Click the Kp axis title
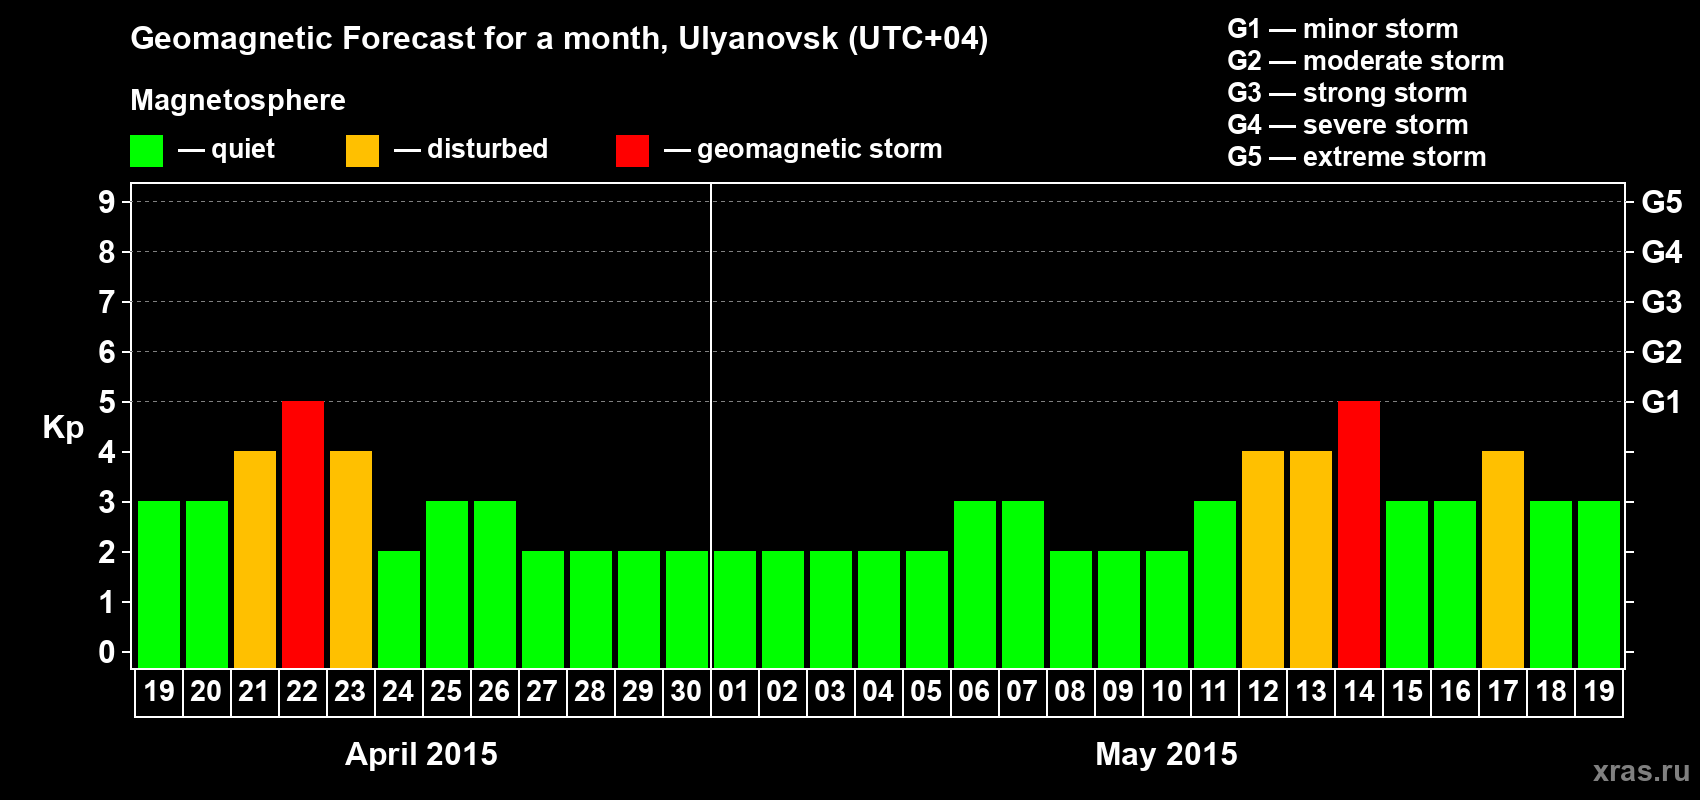 63,428
